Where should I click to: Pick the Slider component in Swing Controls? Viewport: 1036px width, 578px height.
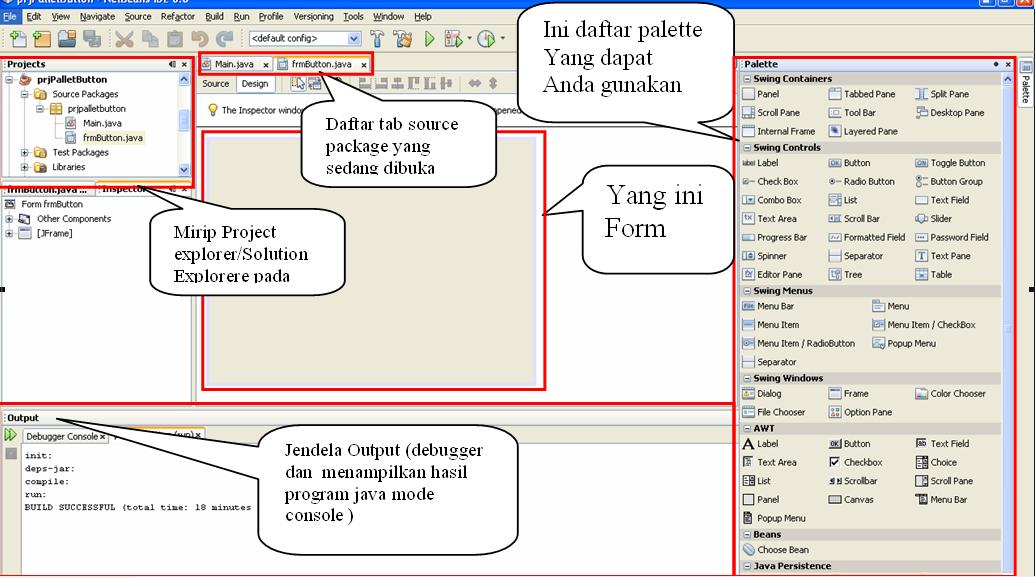pos(934,219)
